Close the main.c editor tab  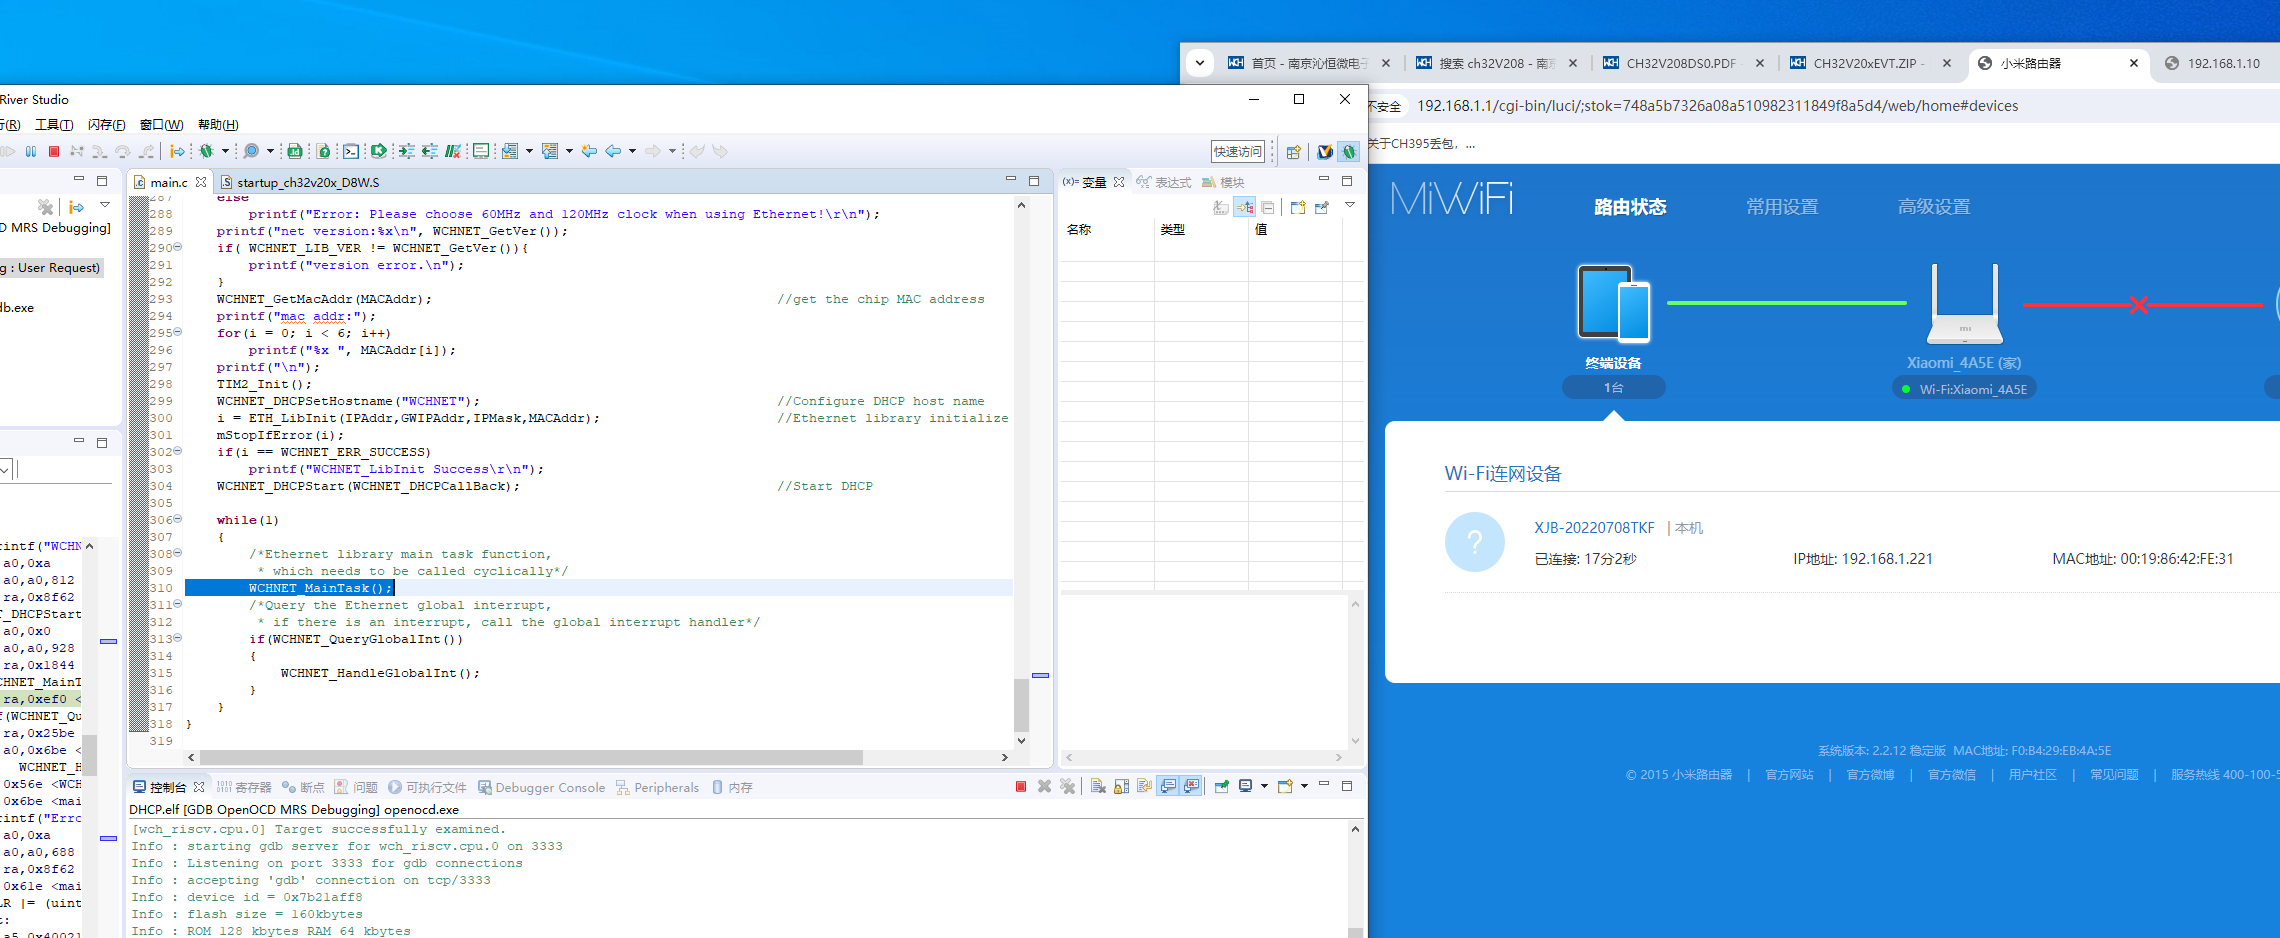(x=201, y=182)
